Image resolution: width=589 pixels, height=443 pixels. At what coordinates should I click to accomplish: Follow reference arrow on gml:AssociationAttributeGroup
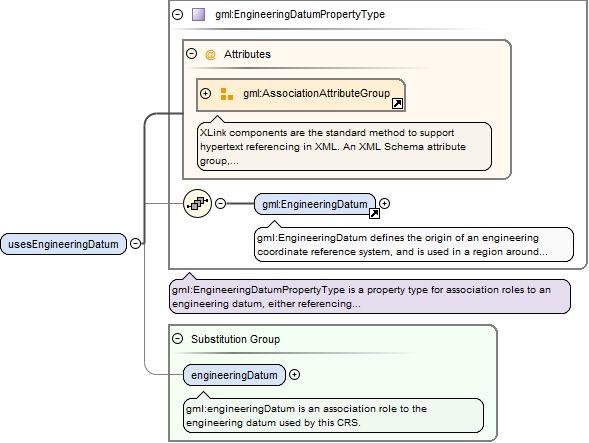[x=397, y=104]
